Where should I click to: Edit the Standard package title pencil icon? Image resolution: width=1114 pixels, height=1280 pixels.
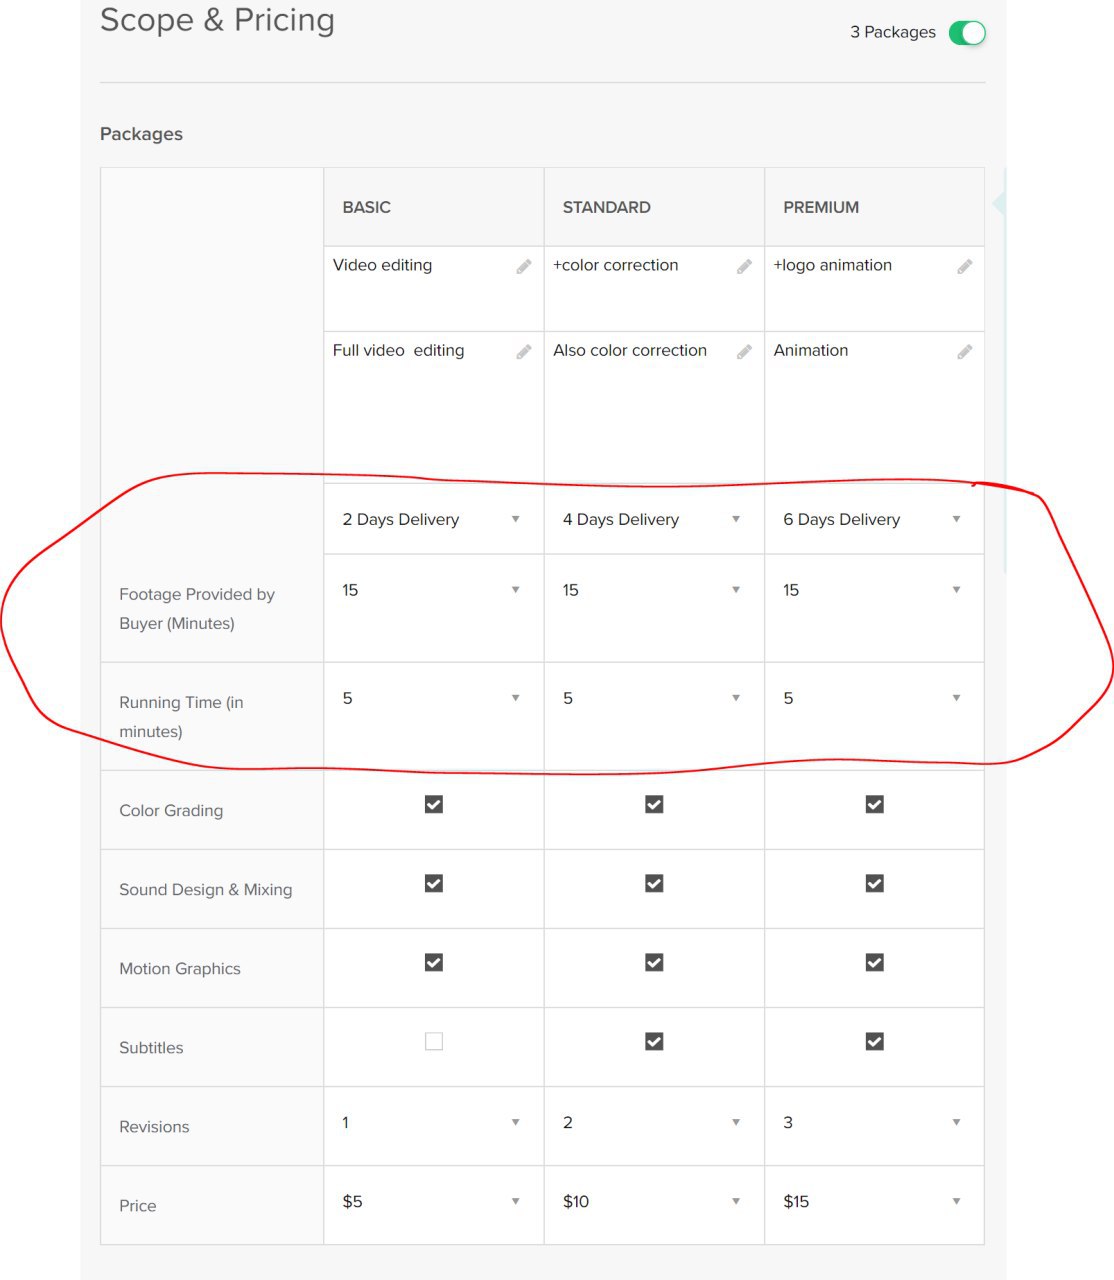click(x=744, y=267)
